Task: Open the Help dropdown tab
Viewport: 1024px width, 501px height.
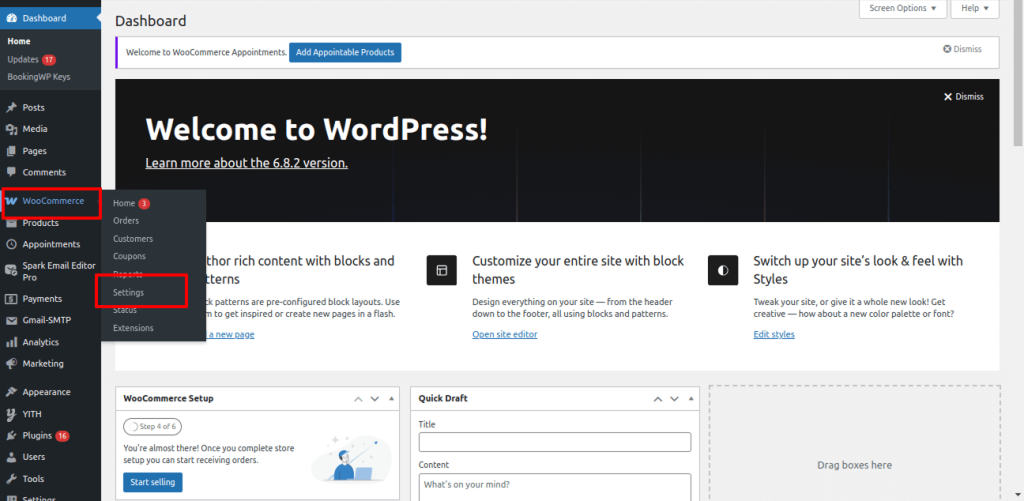Action: [975, 8]
